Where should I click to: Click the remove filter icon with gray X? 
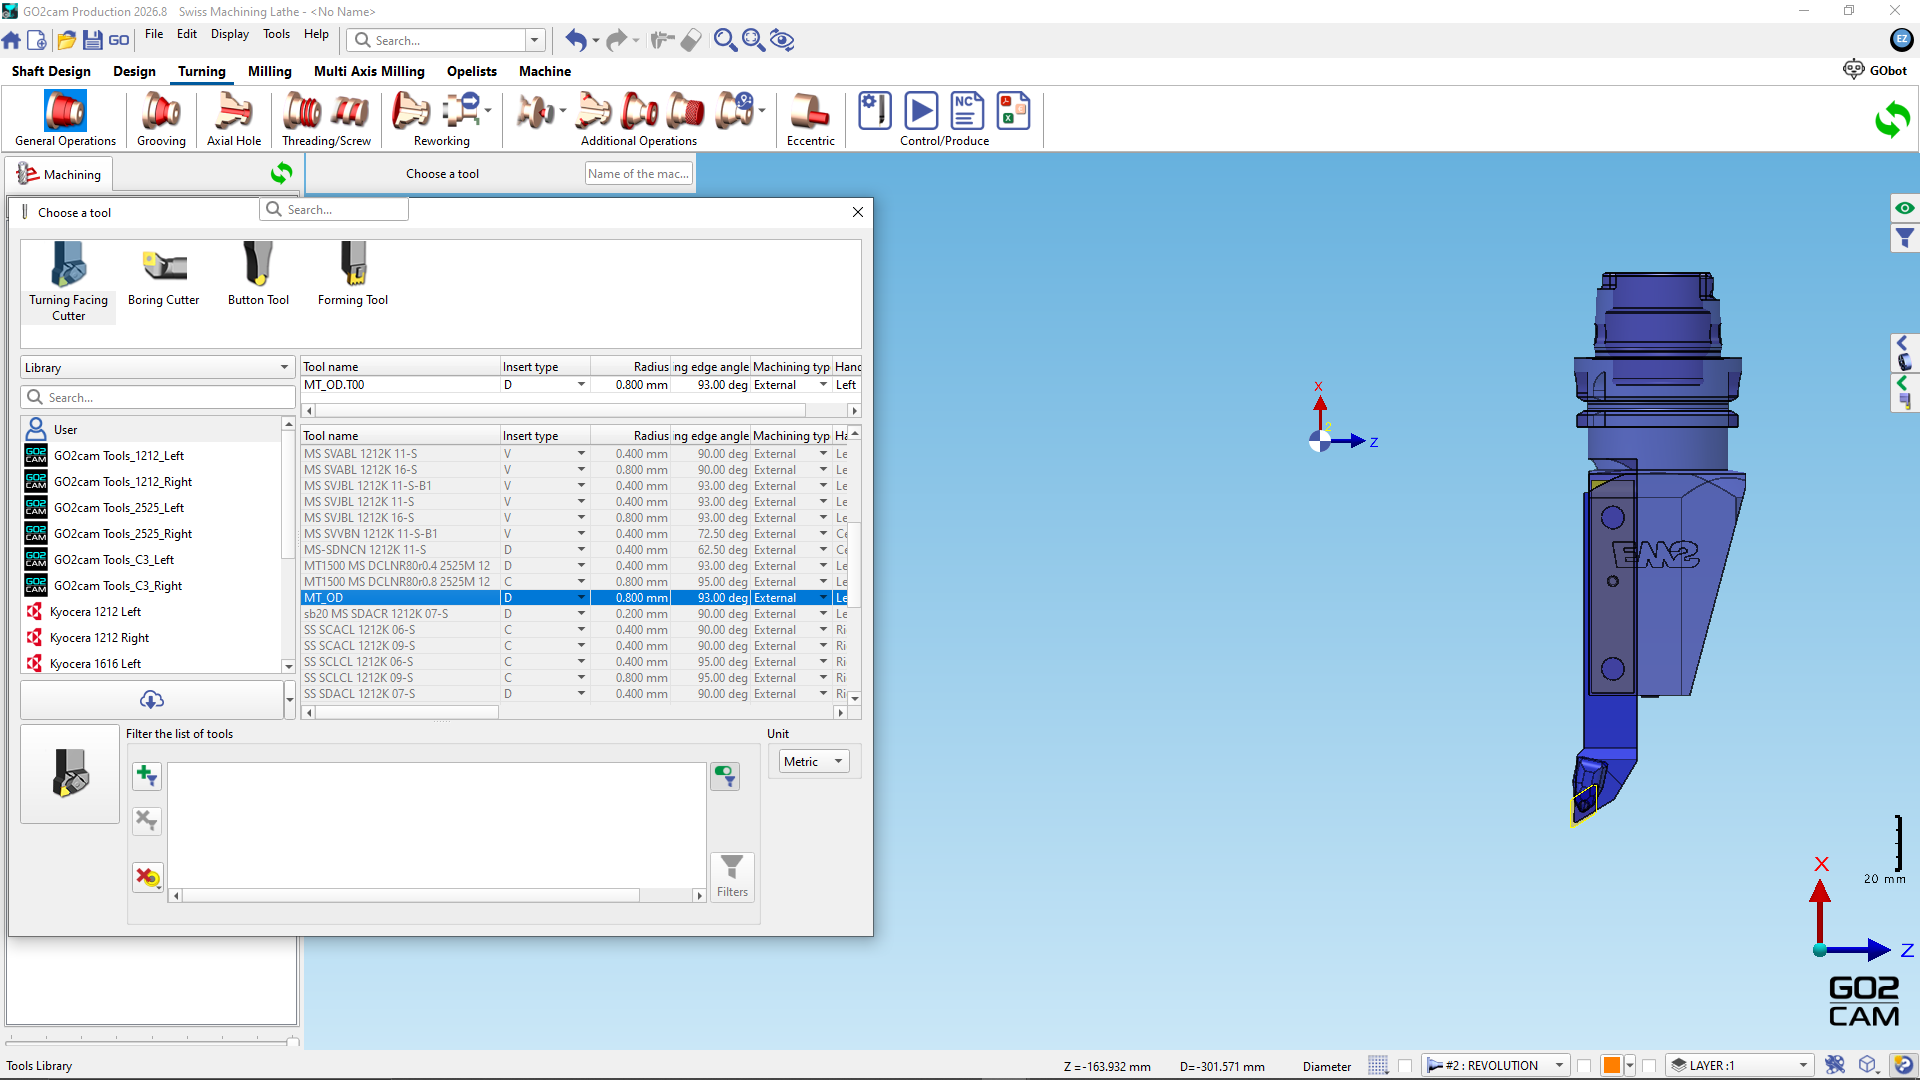click(x=147, y=821)
